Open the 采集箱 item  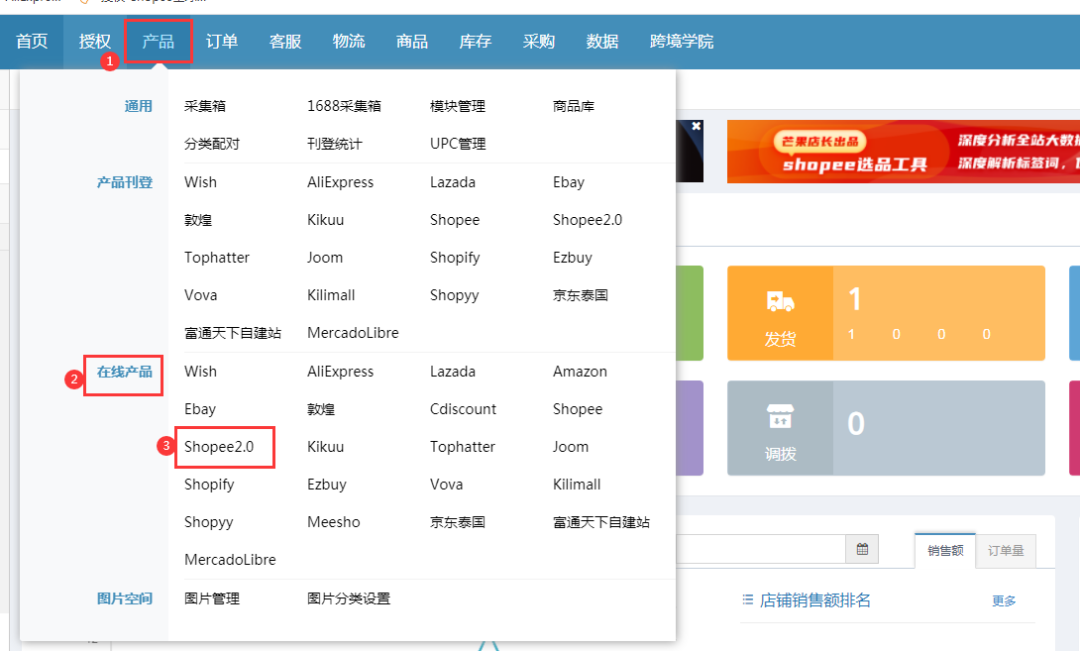[x=205, y=105]
